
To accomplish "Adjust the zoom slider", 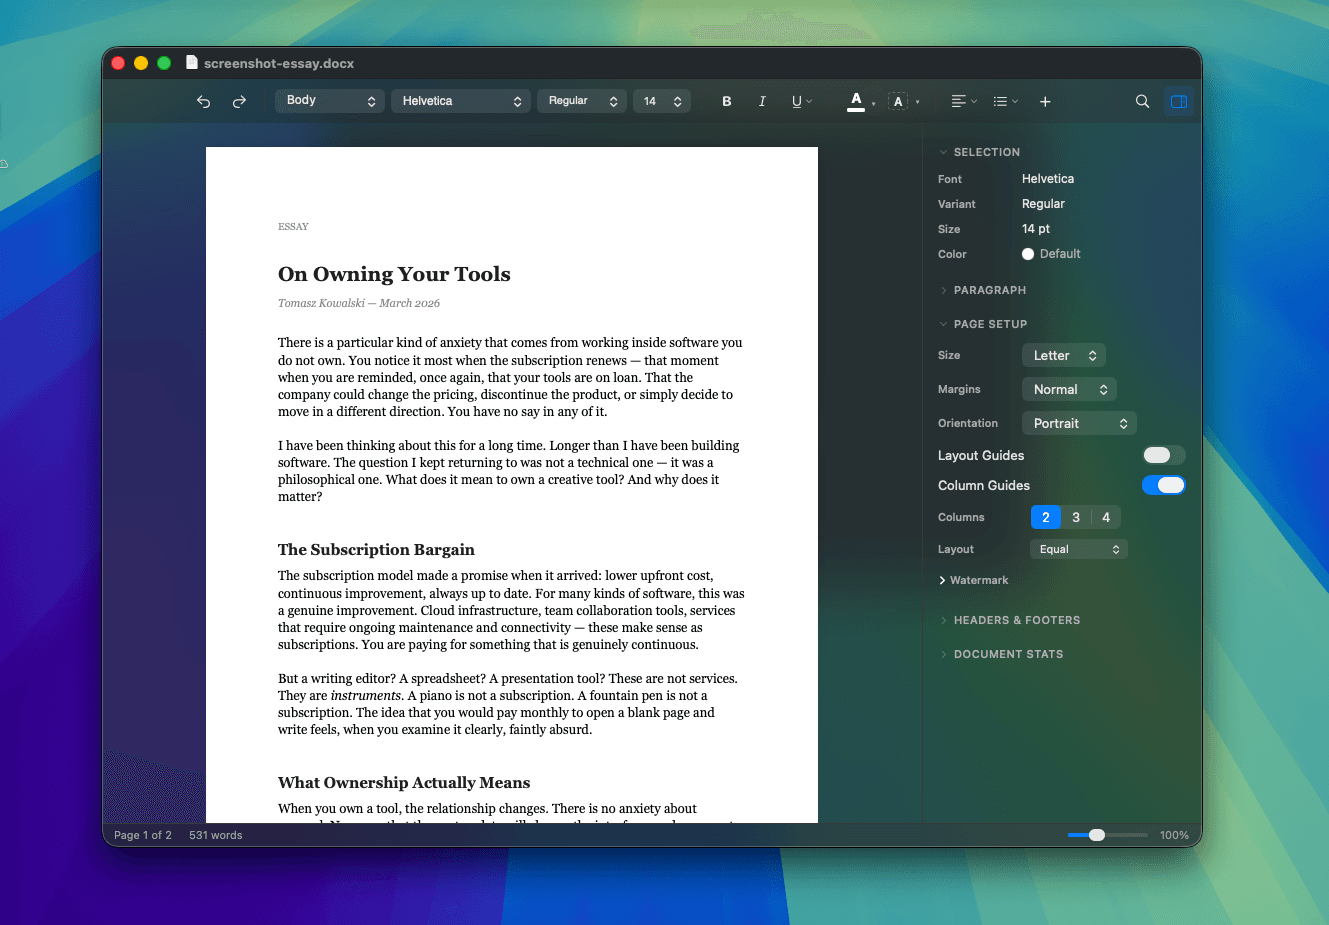I will pos(1098,834).
